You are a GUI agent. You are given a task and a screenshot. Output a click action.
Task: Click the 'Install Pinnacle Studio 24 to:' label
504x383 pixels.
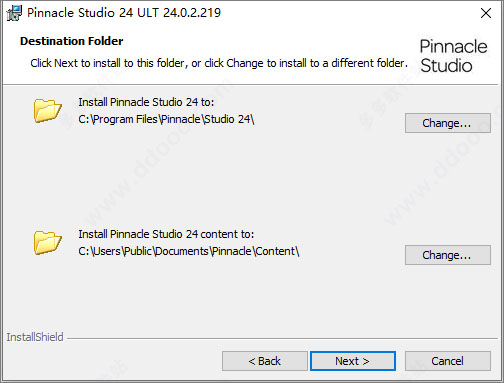[x=146, y=102]
